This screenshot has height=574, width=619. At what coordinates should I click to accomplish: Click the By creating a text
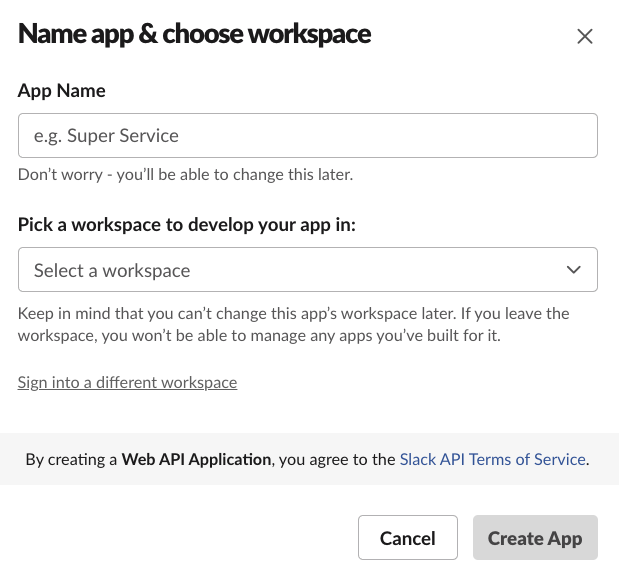point(71,460)
